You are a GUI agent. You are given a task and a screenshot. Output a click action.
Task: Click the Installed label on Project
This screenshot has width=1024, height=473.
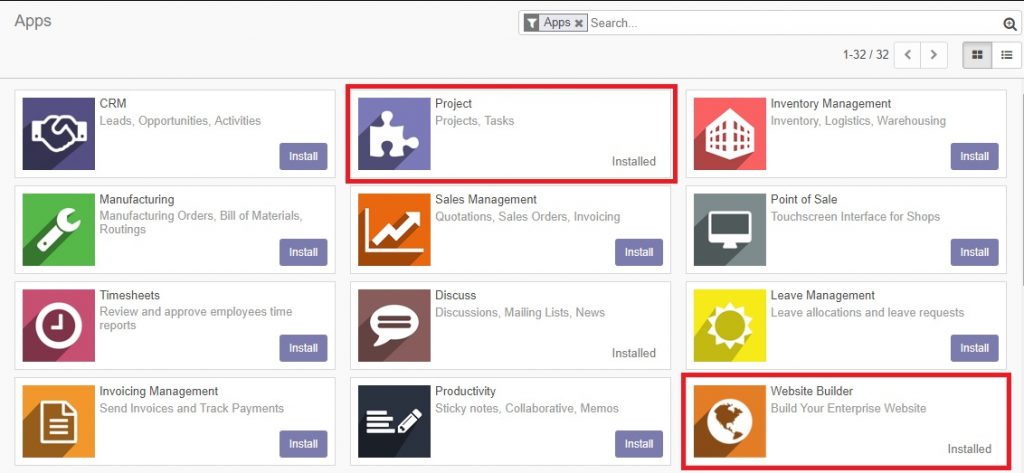633,161
